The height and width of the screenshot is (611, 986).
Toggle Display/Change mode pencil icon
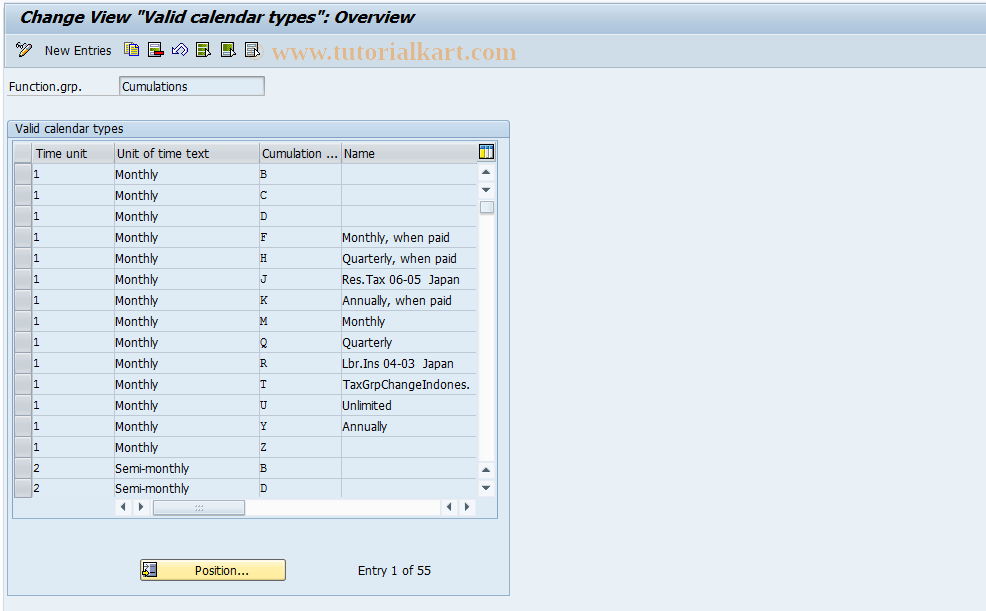pos(24,50)
